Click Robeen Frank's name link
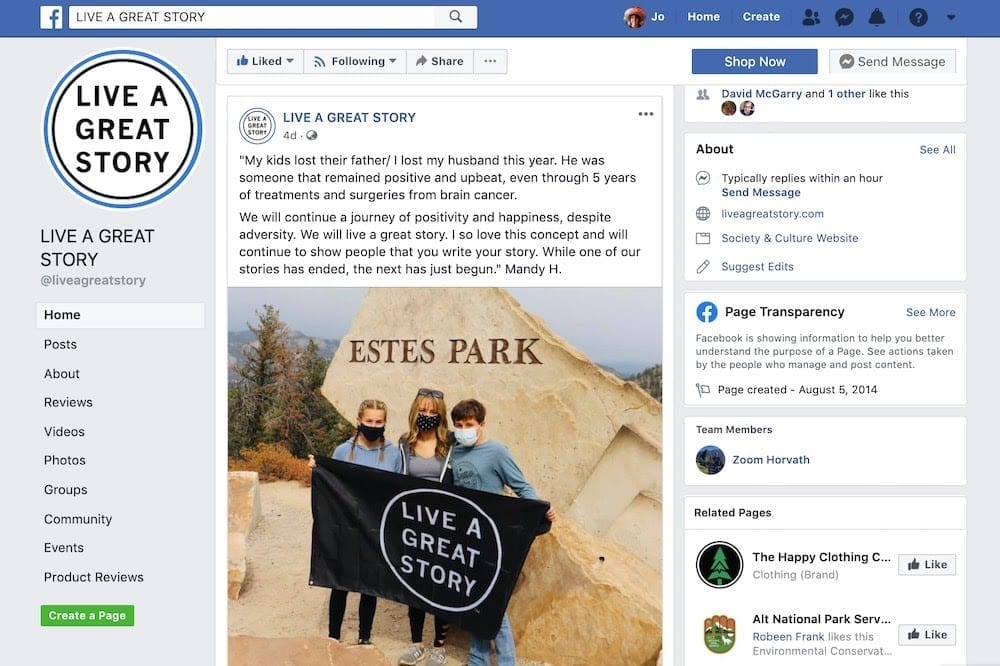Image resolution: width=1000 pixels, height=666 pixels. coord(788,637)
